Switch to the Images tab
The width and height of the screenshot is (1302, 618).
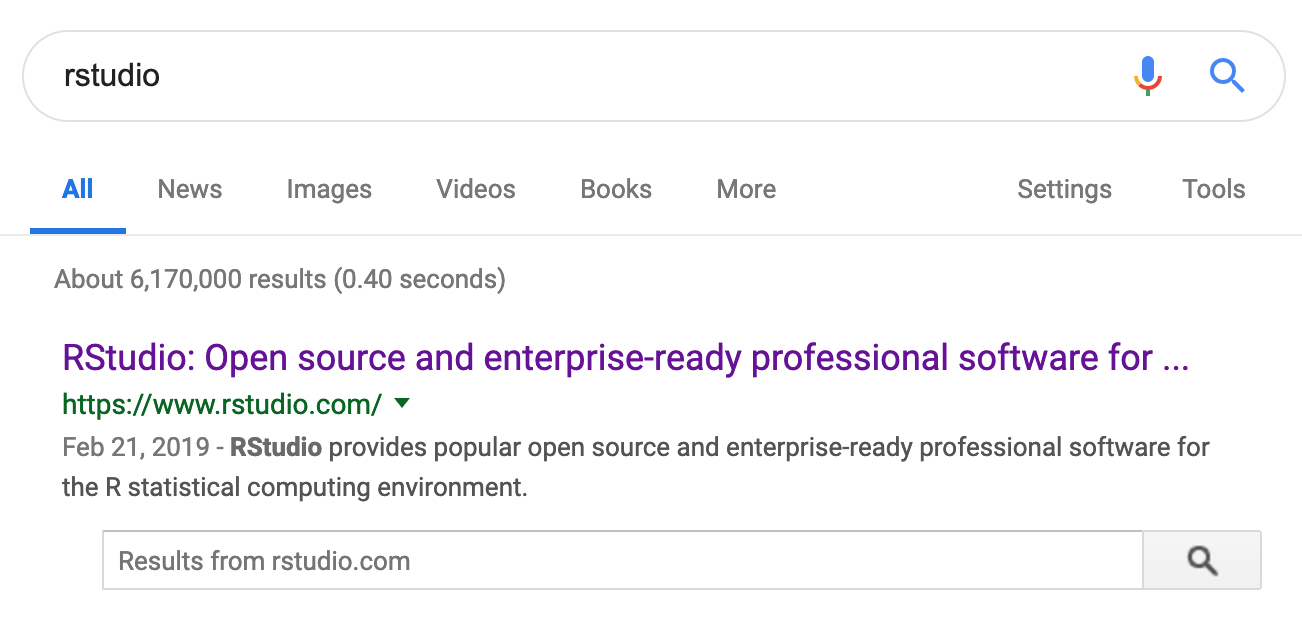click(x=329, y=189)
